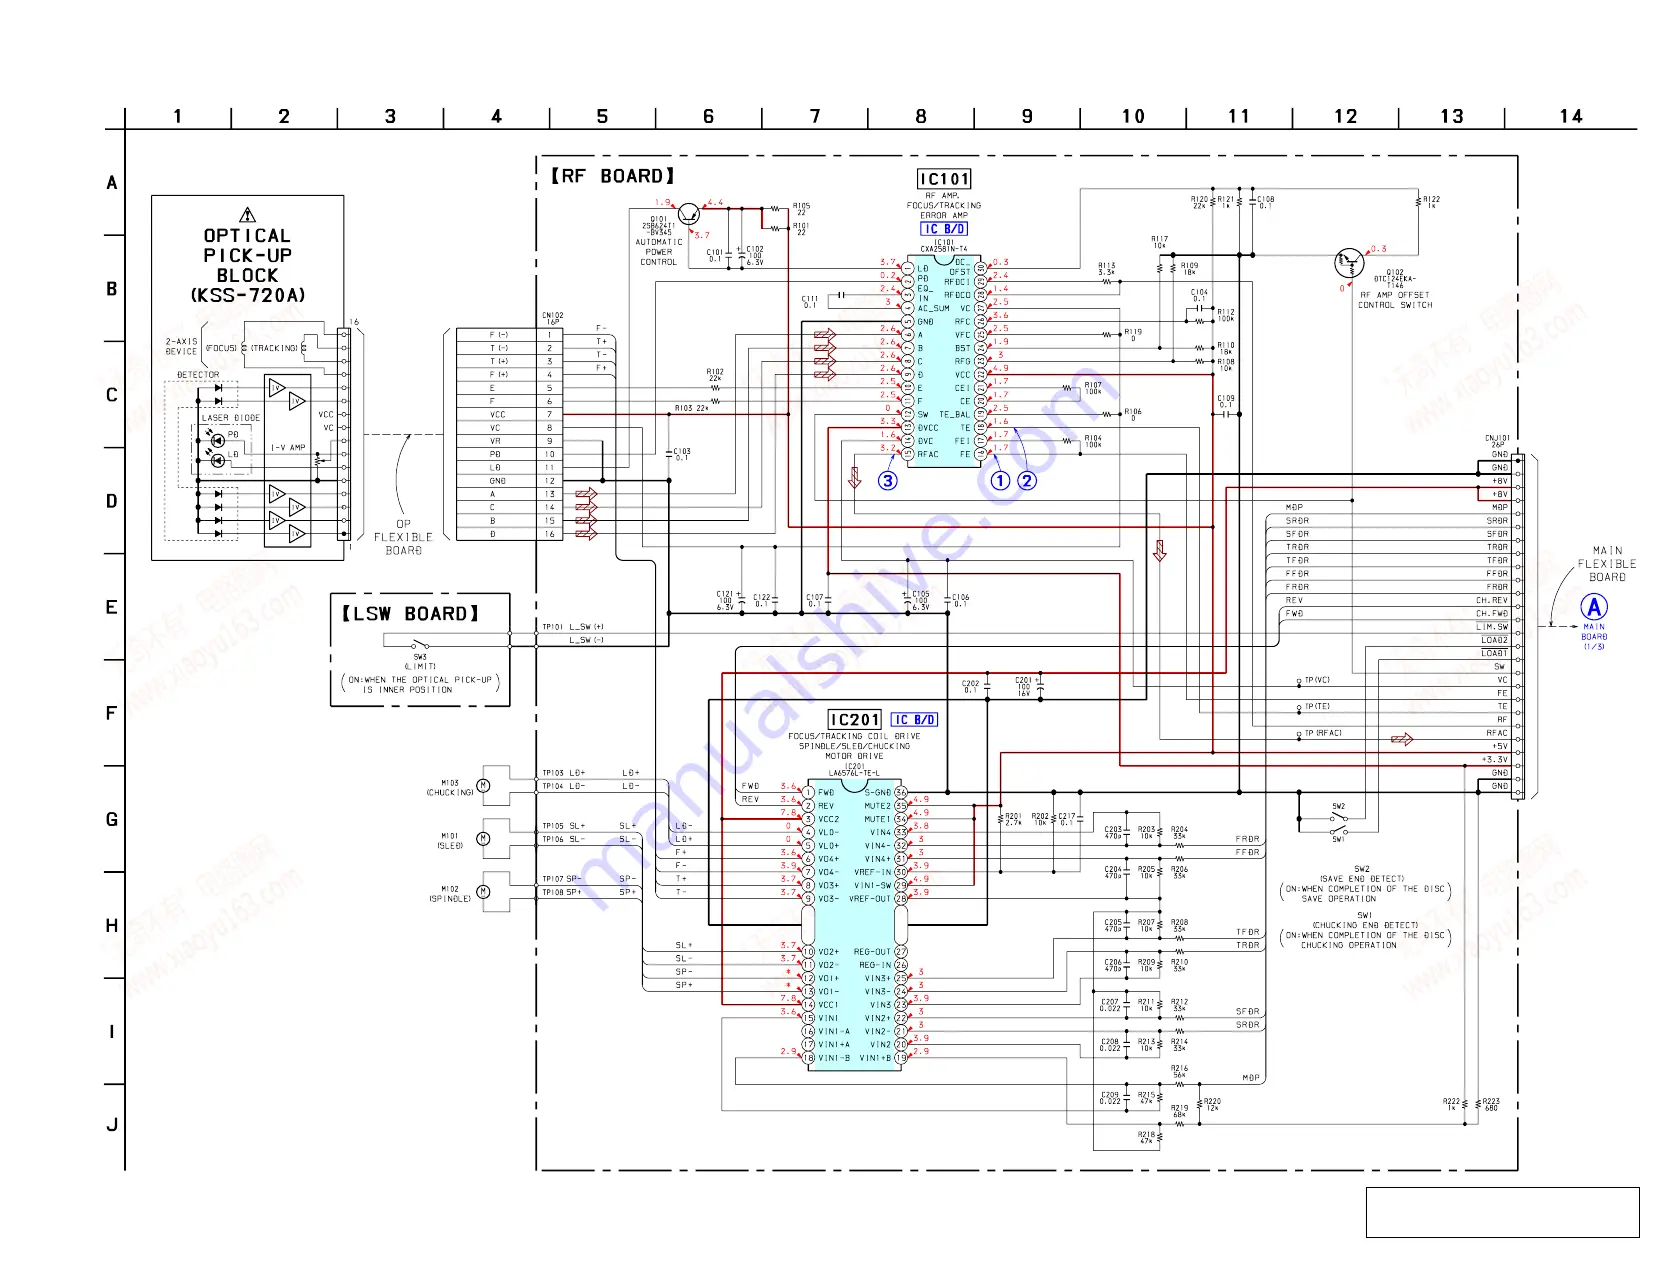Click the MAIN FLEXIBLE BOARD label
1680x1263 pixels.
(1607, 564)
